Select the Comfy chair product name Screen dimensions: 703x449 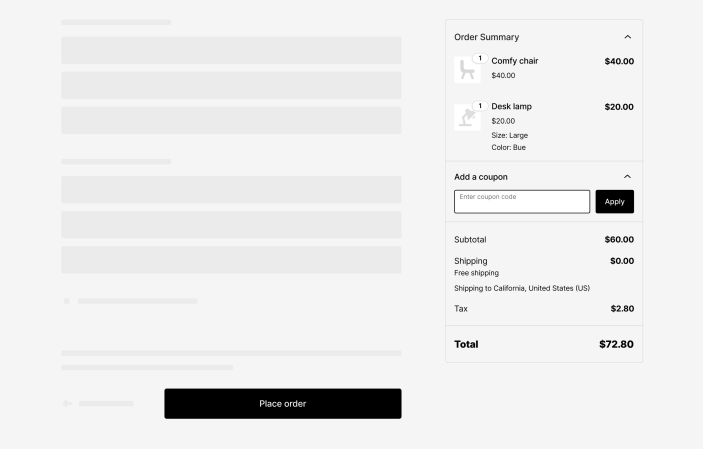pyautogui.click(x=515, y=61)
